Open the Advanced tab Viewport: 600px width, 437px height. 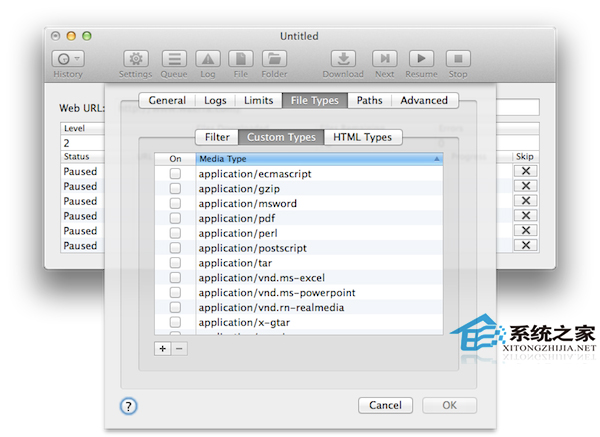pos(424,101)
